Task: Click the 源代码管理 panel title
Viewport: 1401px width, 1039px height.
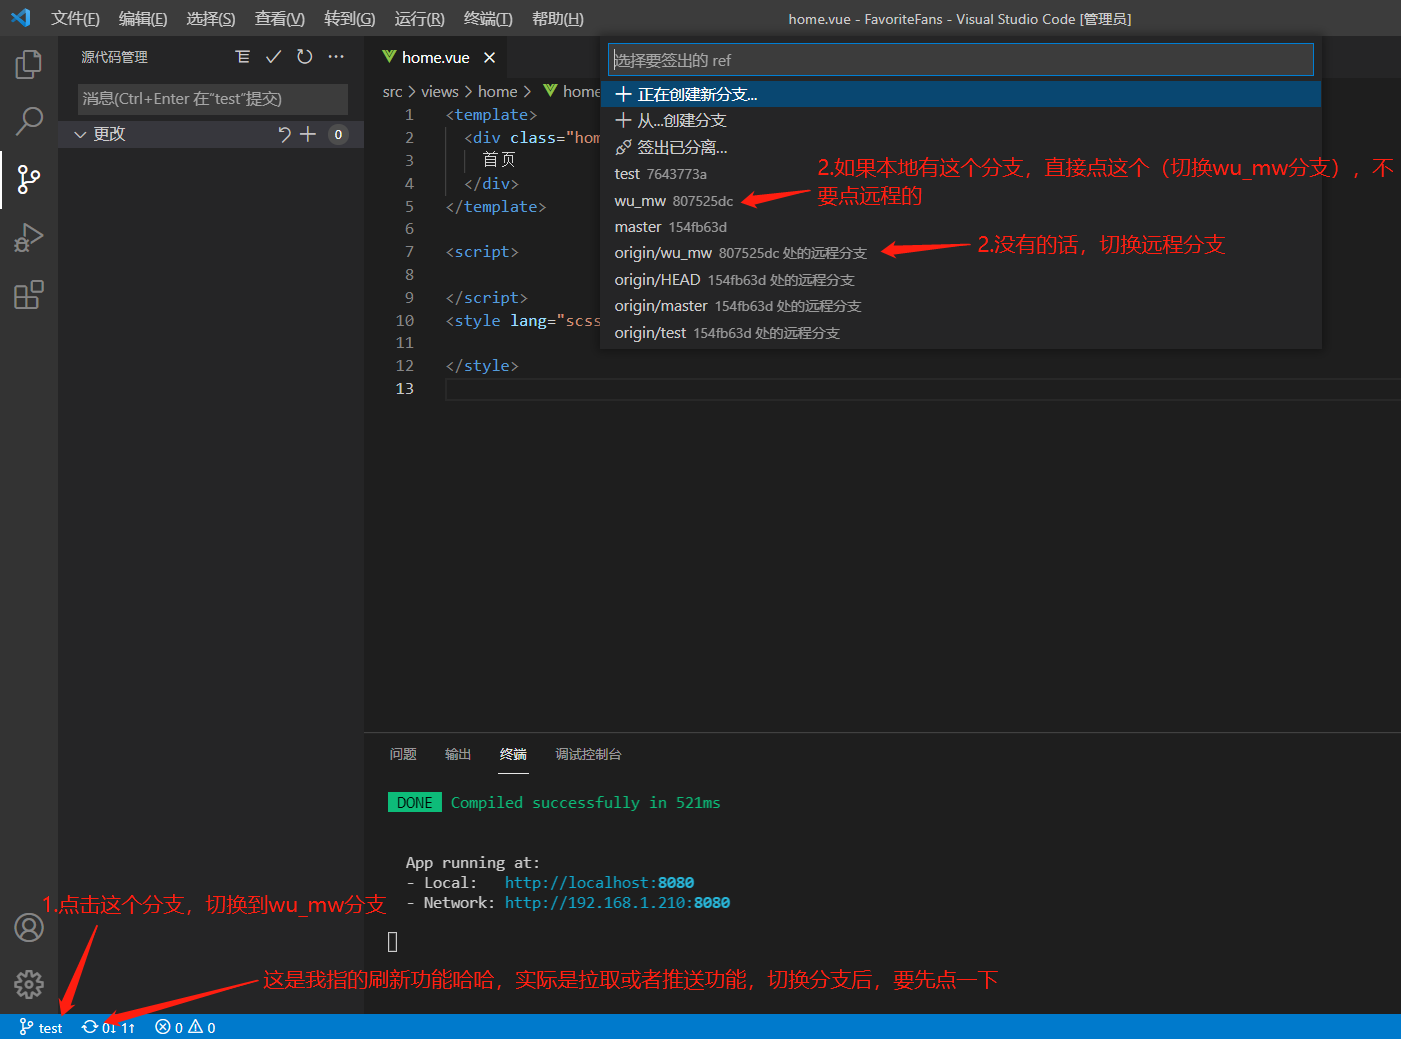Action: pos(115,57)
